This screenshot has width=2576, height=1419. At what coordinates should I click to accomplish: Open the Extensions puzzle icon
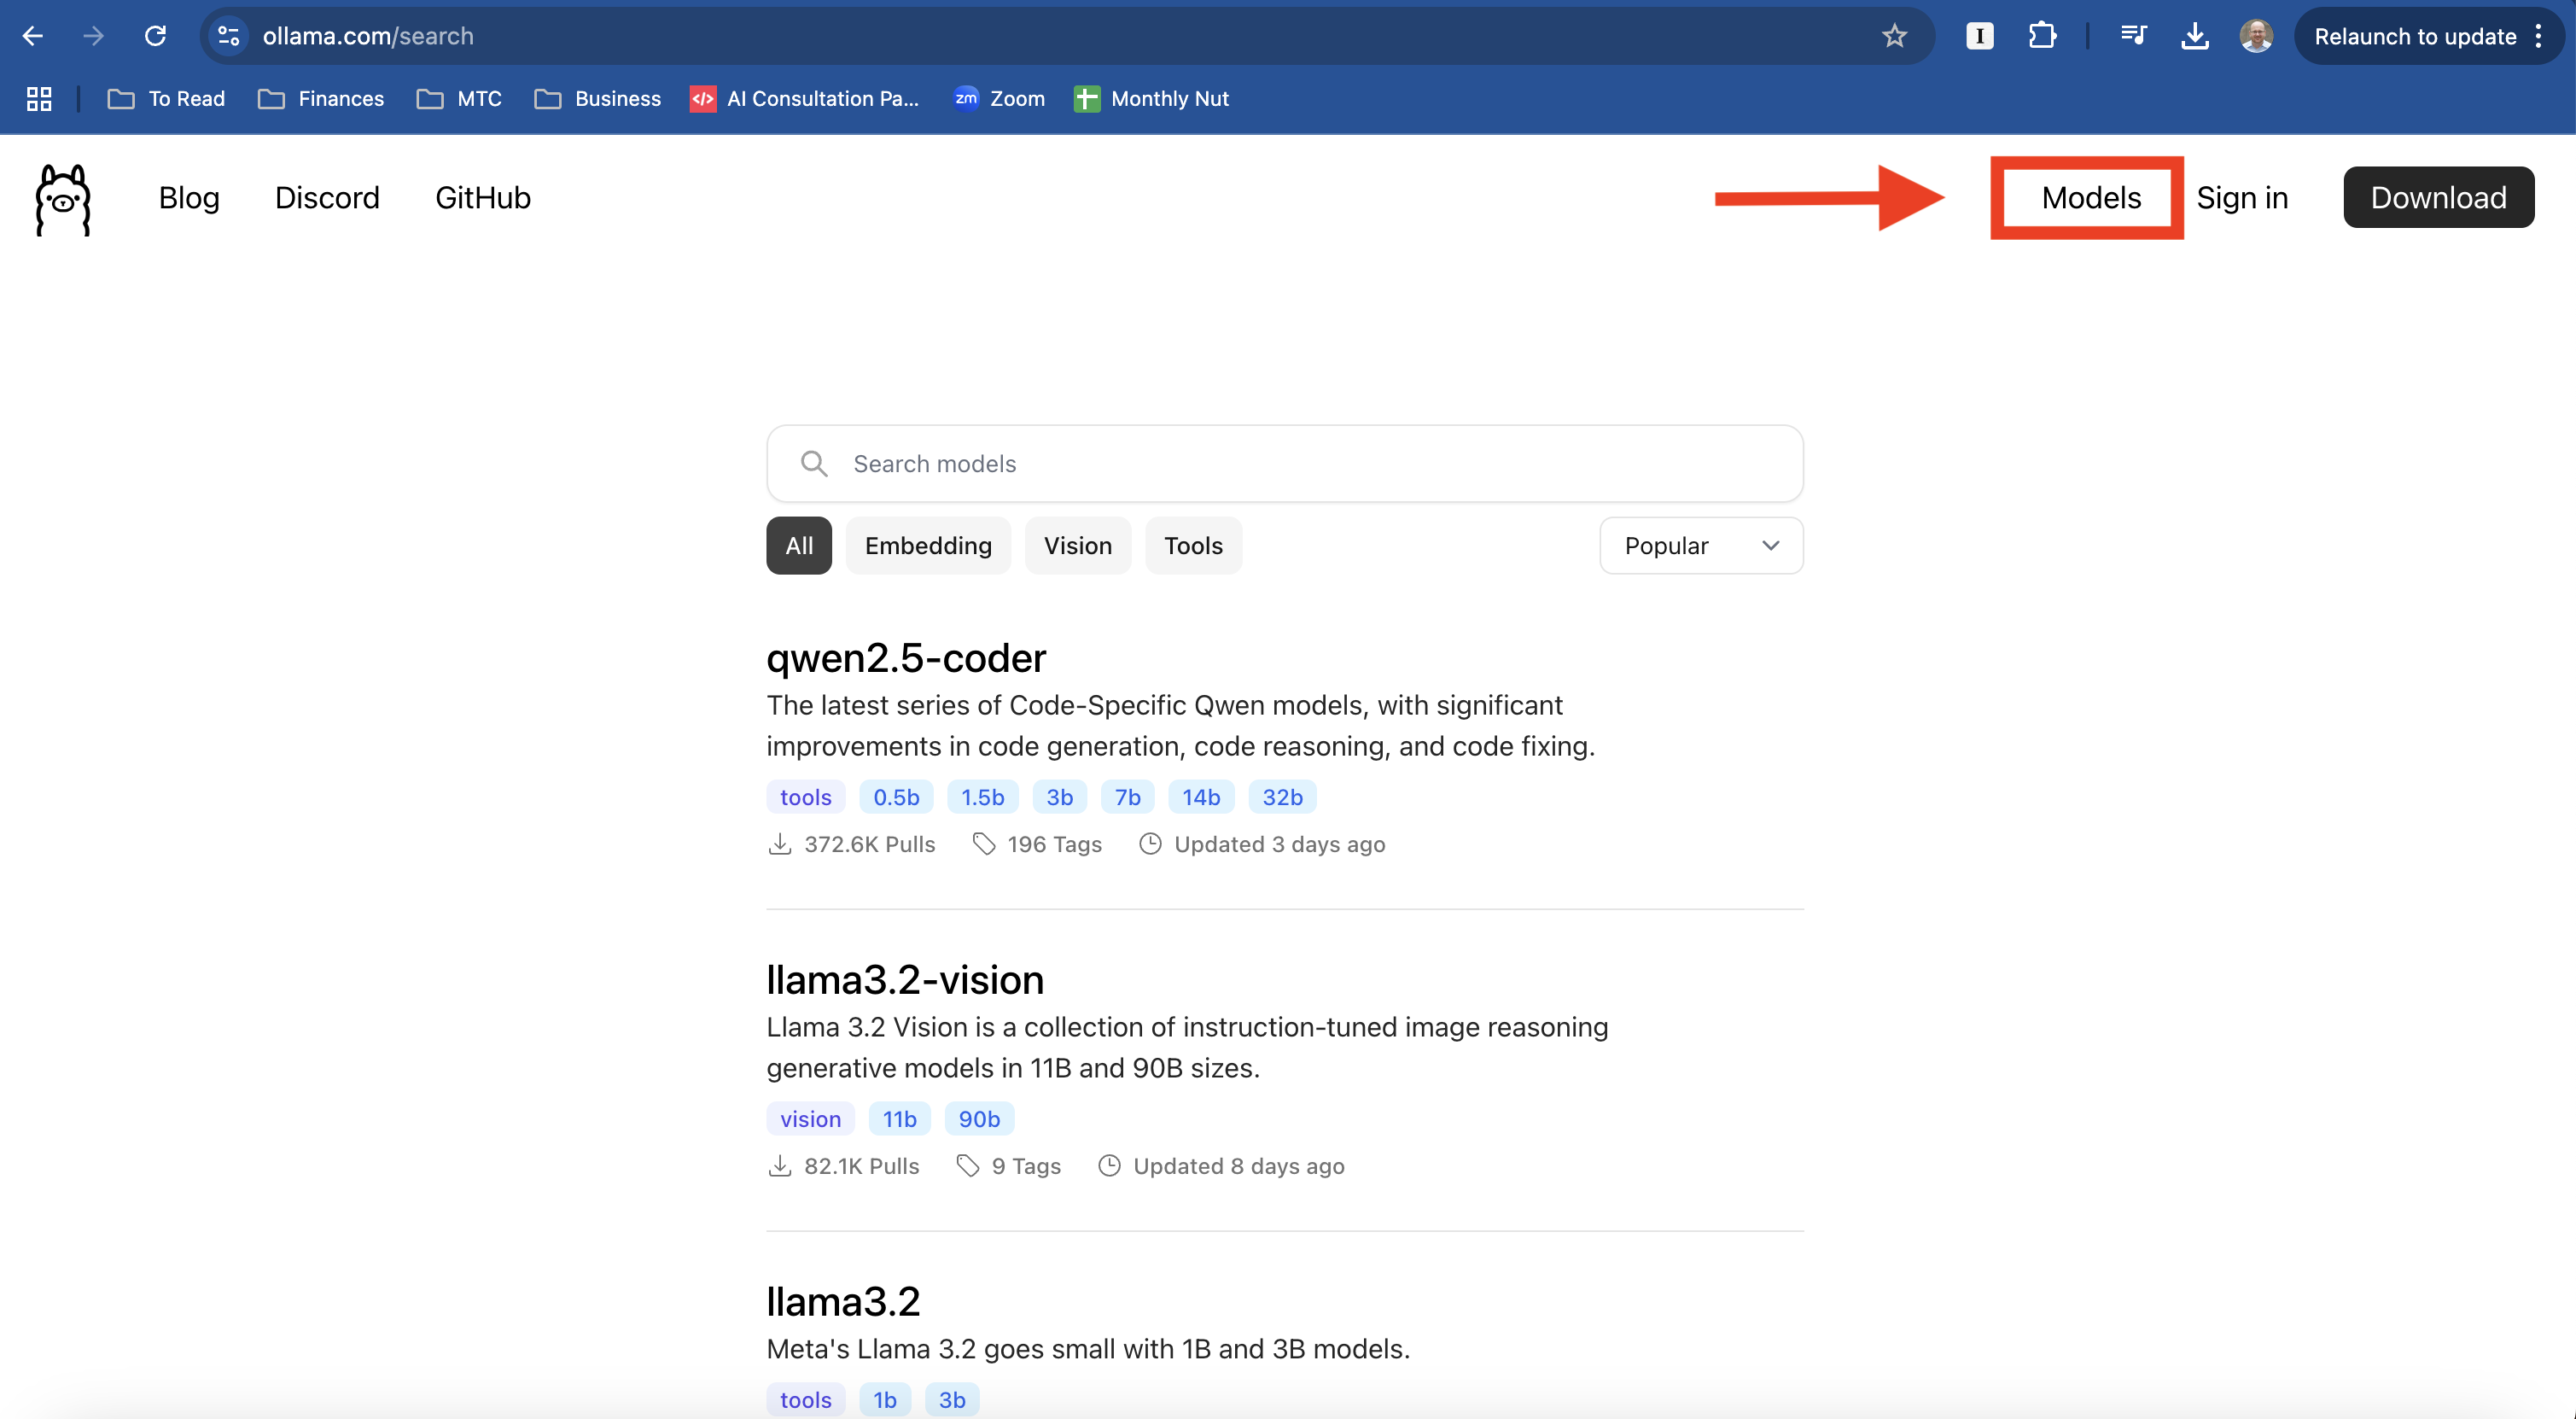coord(2042,36)
